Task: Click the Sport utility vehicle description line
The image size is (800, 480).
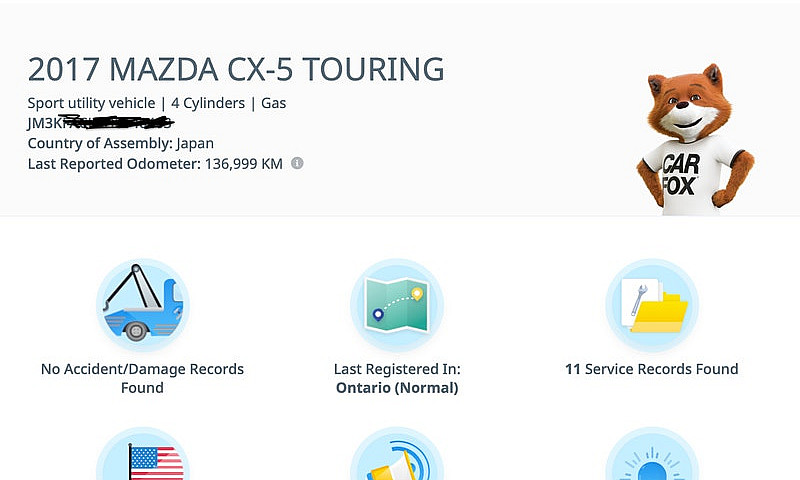Action: coord(157,103)
